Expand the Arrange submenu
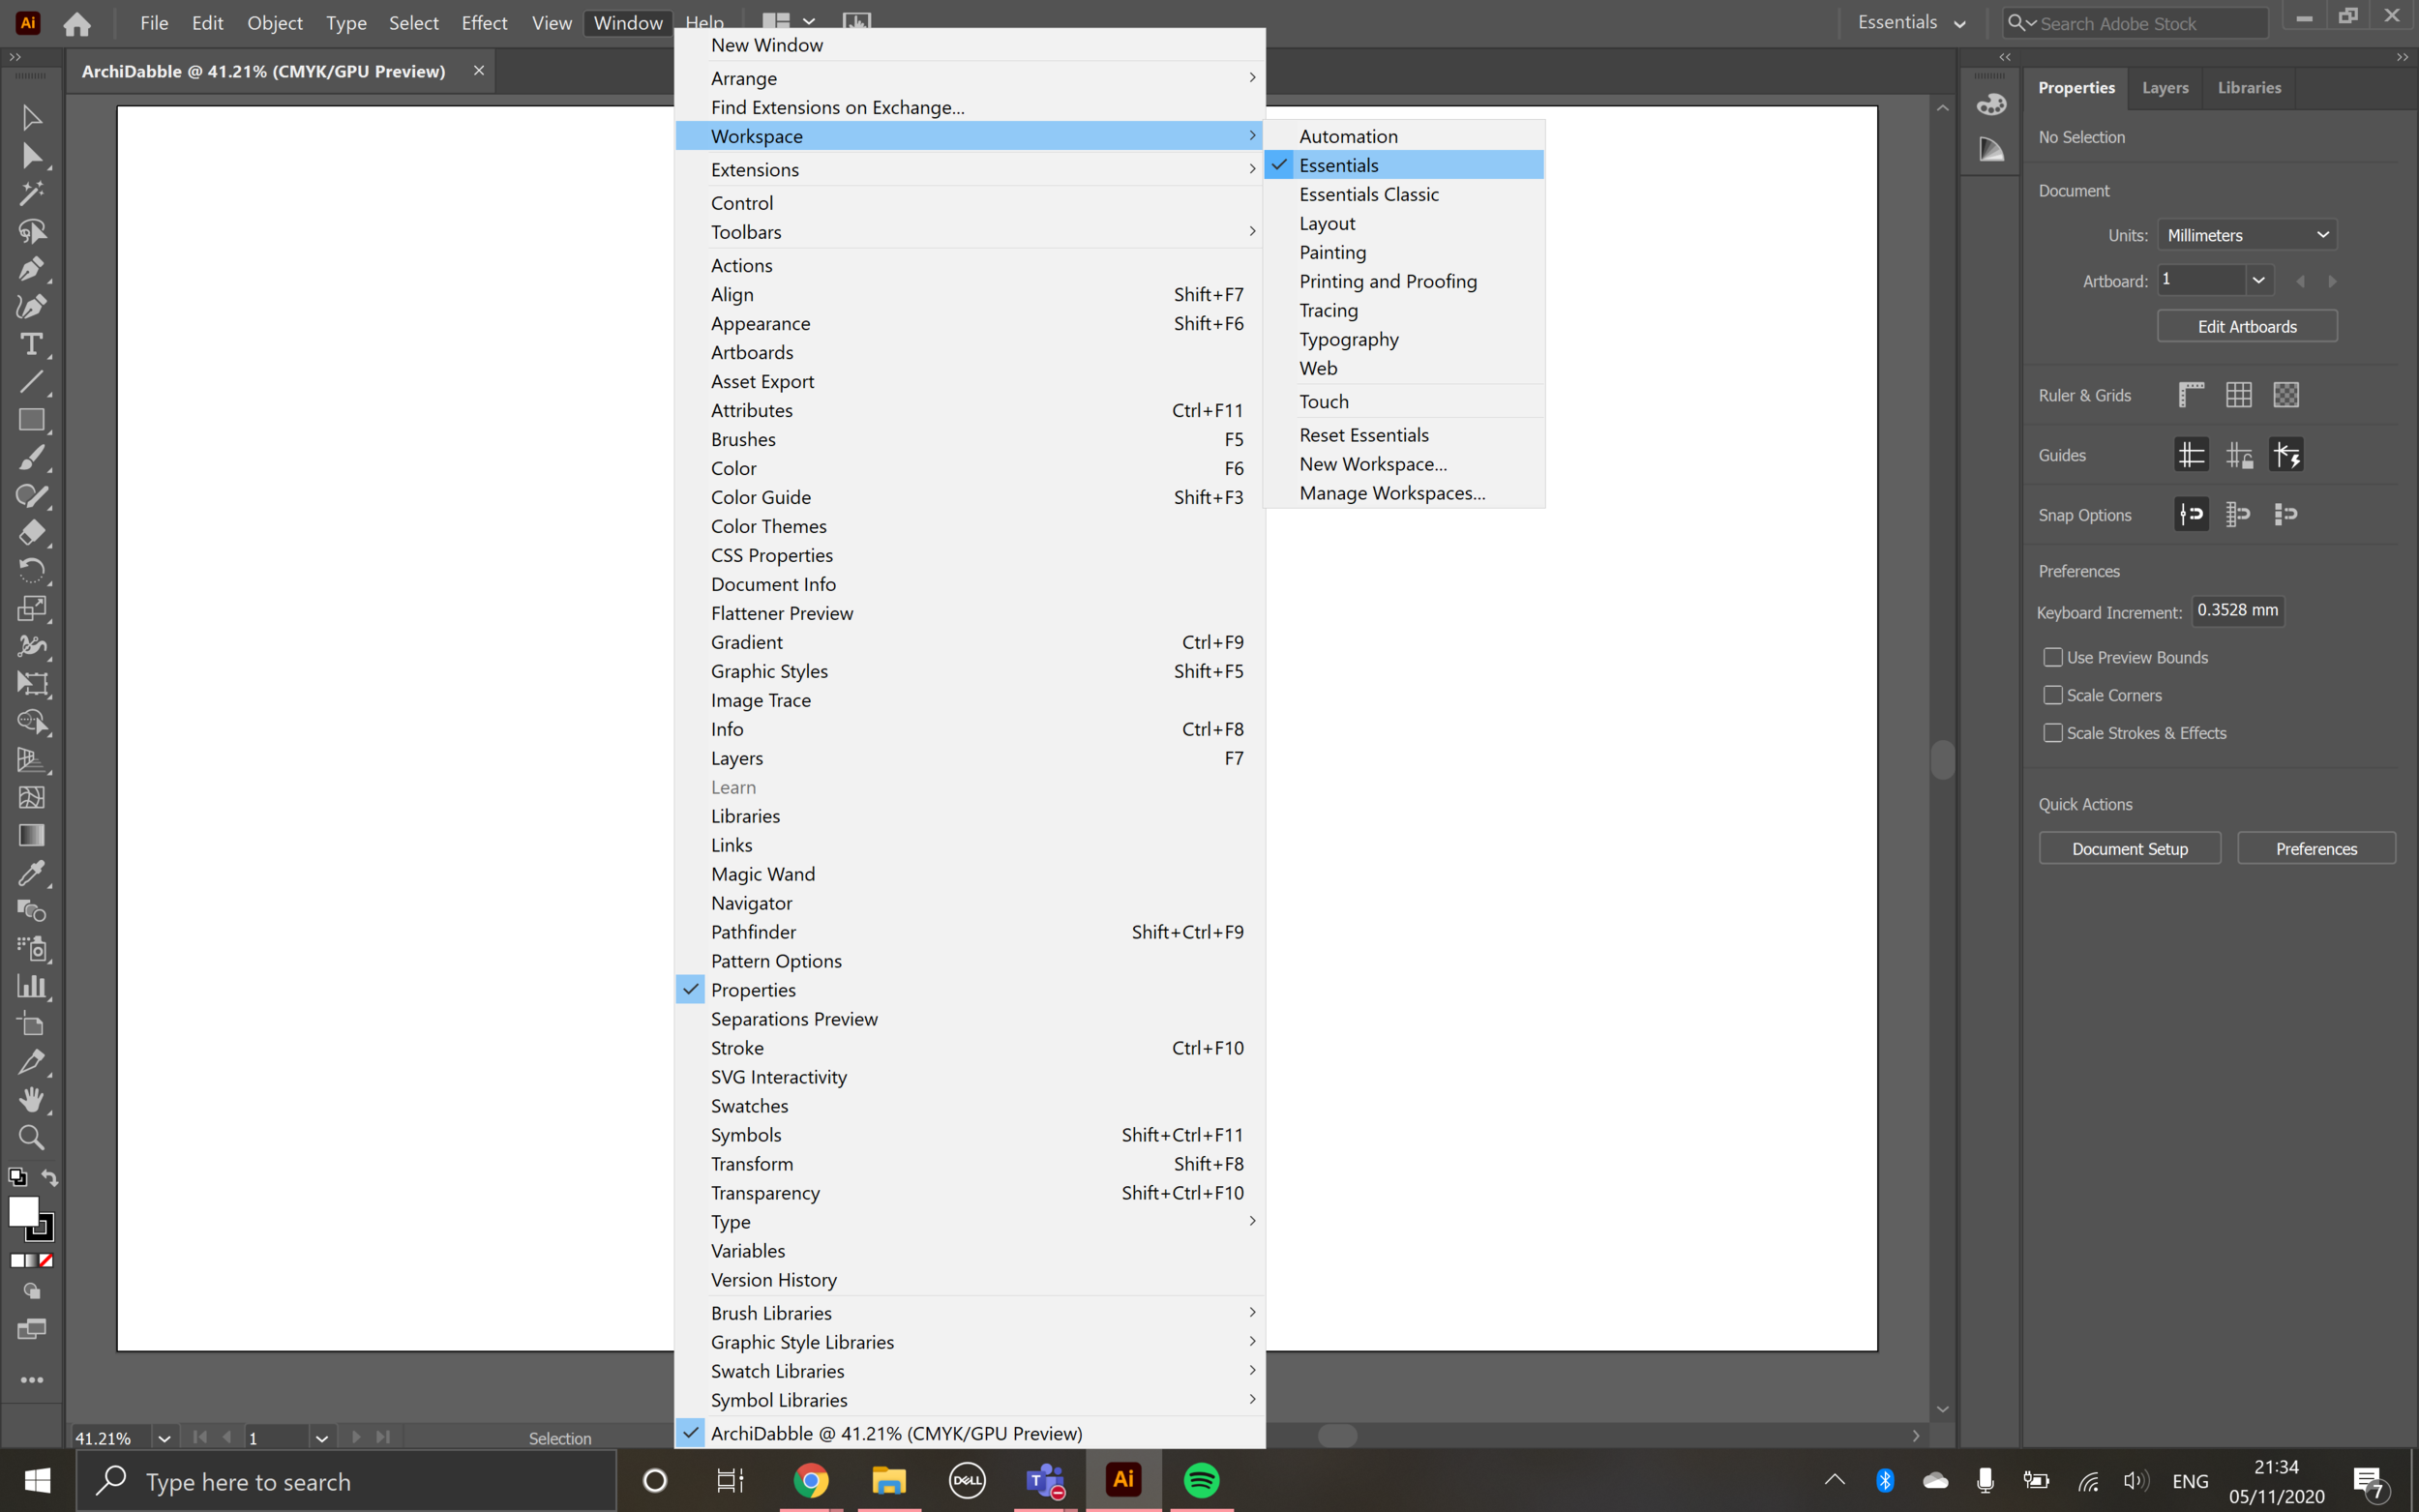Screen dimensions: 2419x1512 click(x=969, y=78)
